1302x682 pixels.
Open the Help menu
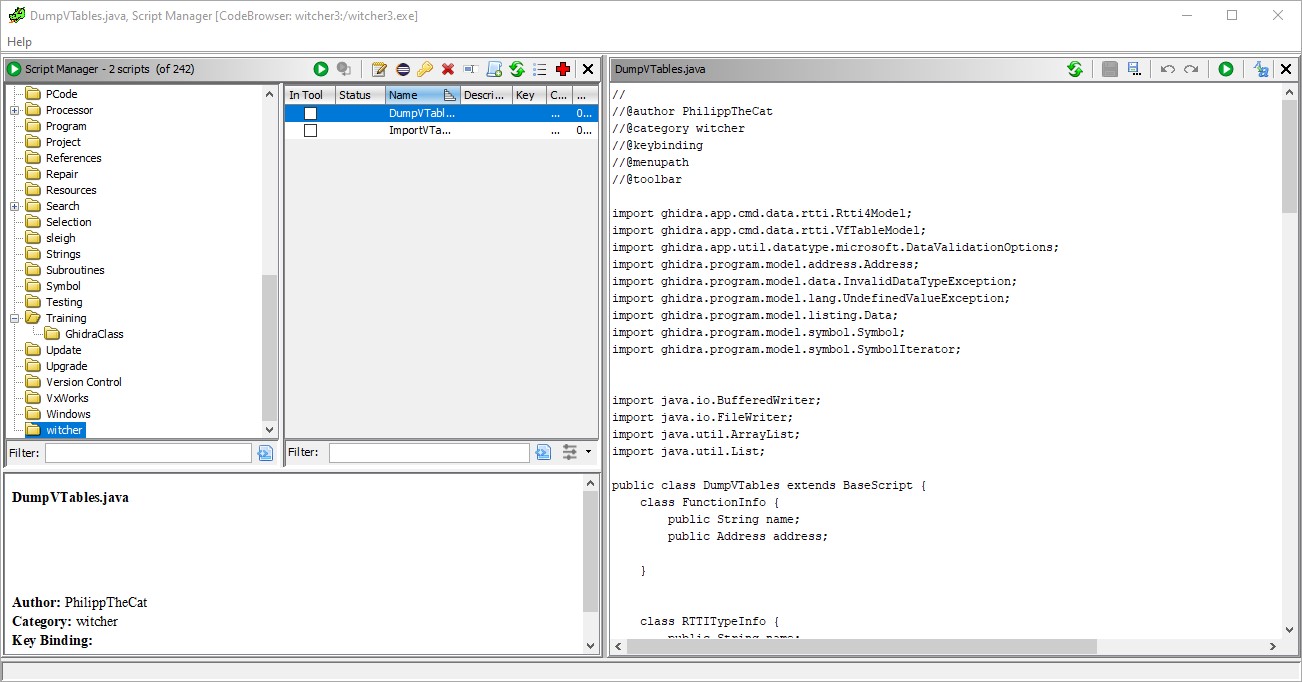tap(19, 41)
